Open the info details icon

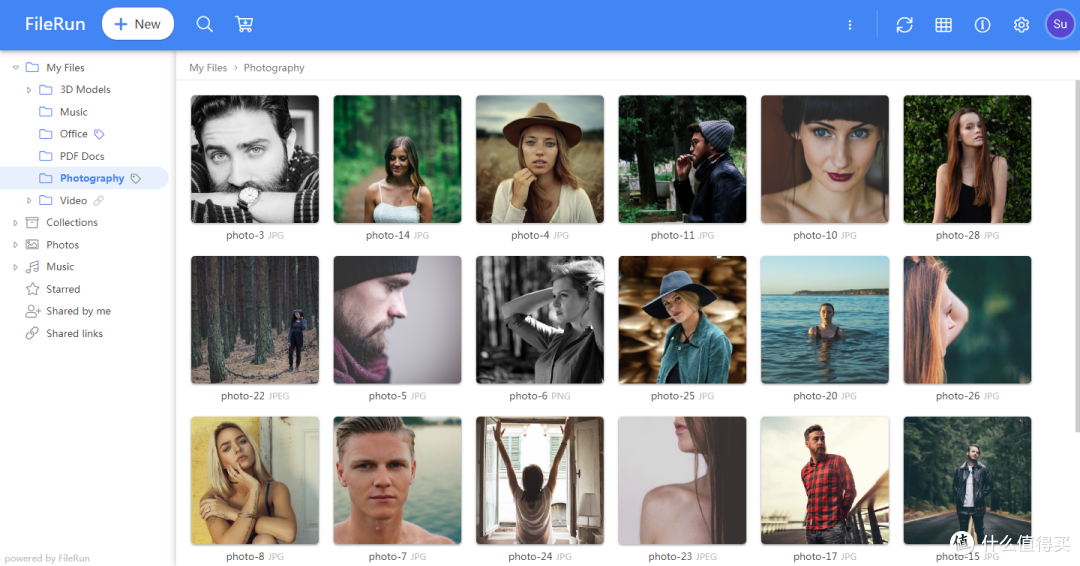[983, 25]
